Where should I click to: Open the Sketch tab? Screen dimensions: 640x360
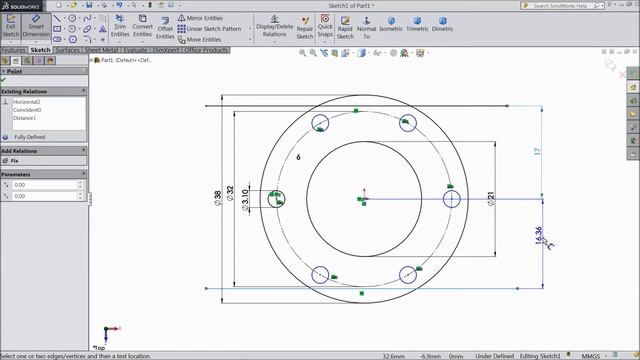click(x=40, y=50)
